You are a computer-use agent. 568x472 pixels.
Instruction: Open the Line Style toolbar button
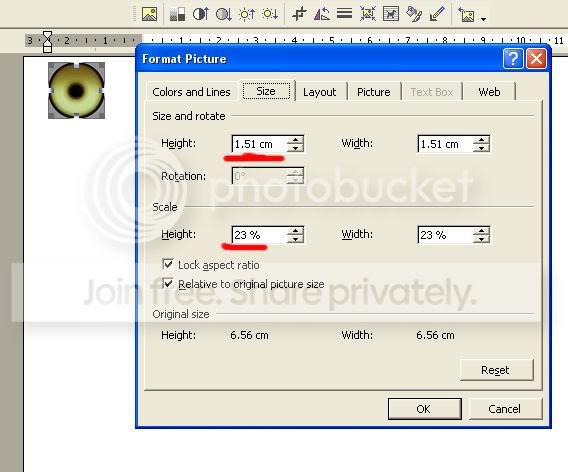344,14
